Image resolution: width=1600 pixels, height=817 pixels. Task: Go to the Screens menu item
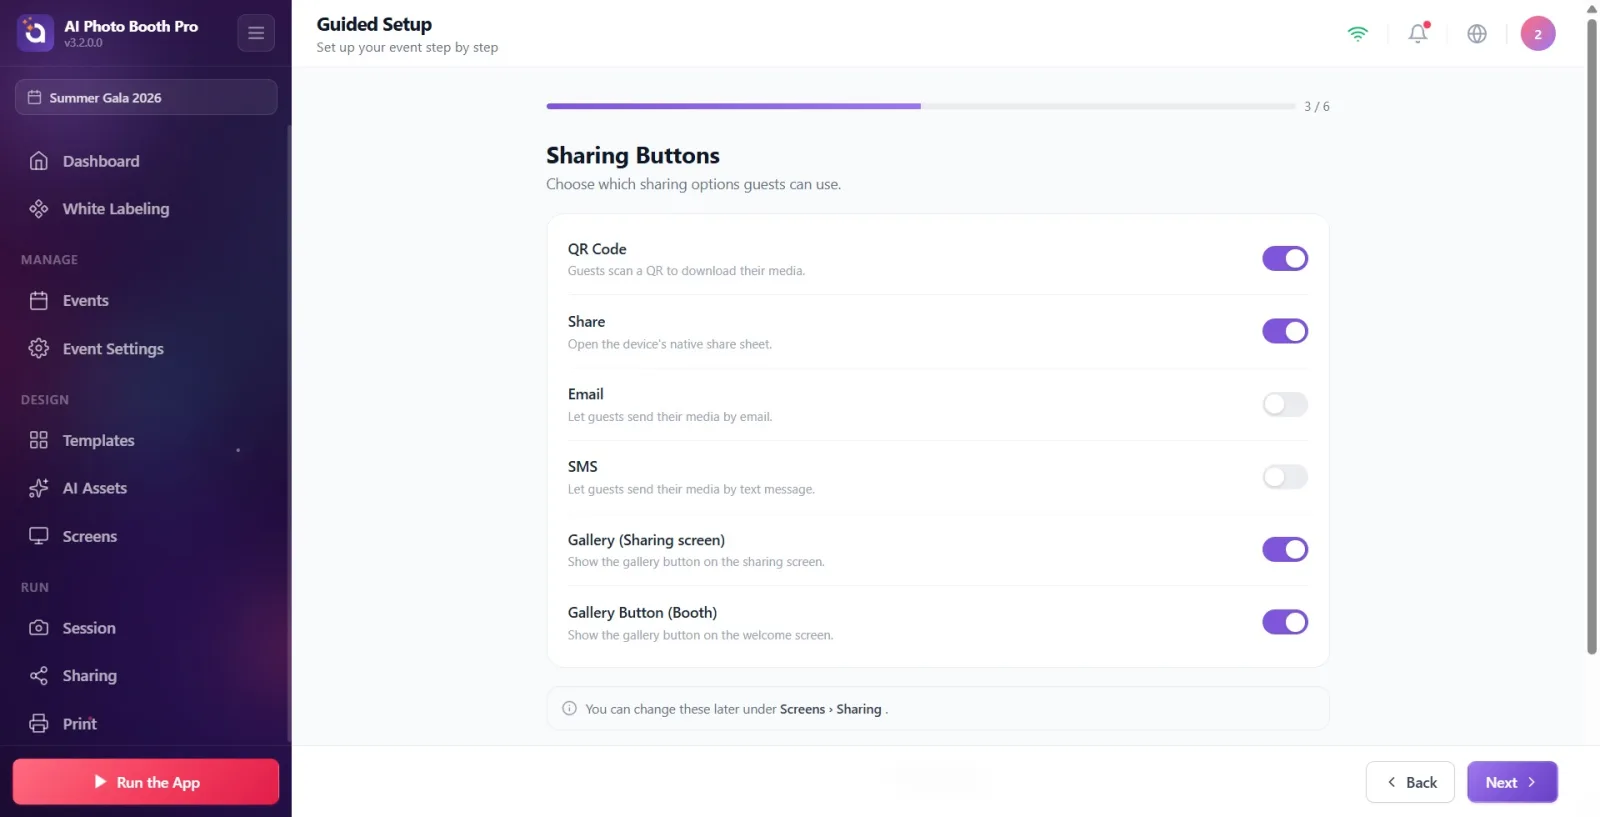click(x=146, y=536)
